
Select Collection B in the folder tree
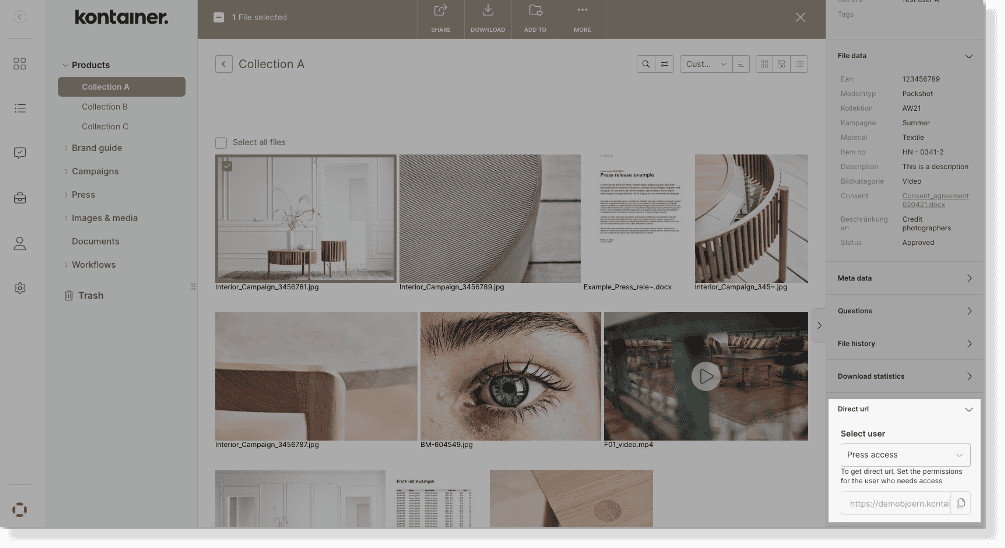click(105, 107)
